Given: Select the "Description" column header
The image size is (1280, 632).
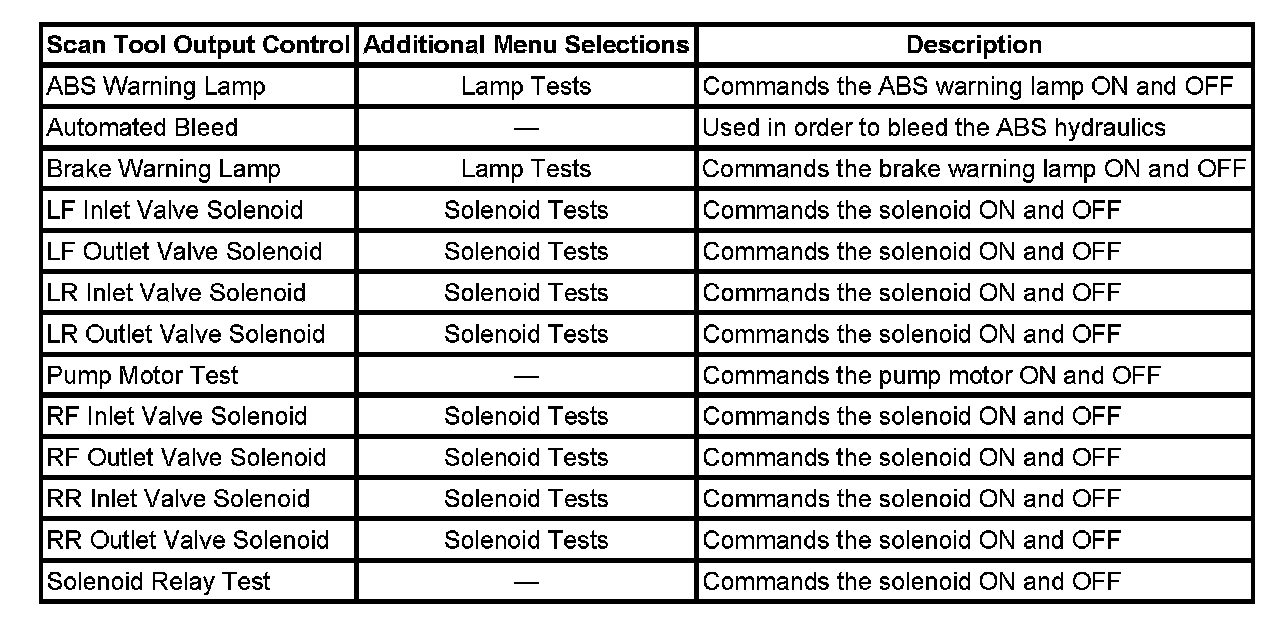Looking at the screenshot, I should tap(973, 45).
